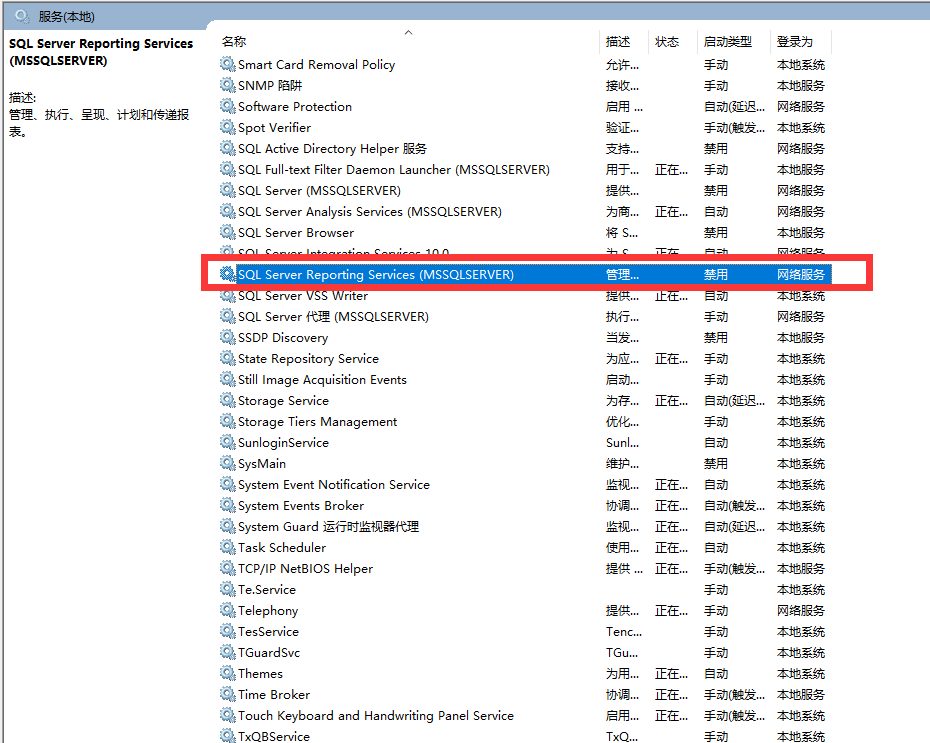Viewport: 930px width, 743px height.
Task: Sort by the 描述 column header
Action: click(618, 42)
